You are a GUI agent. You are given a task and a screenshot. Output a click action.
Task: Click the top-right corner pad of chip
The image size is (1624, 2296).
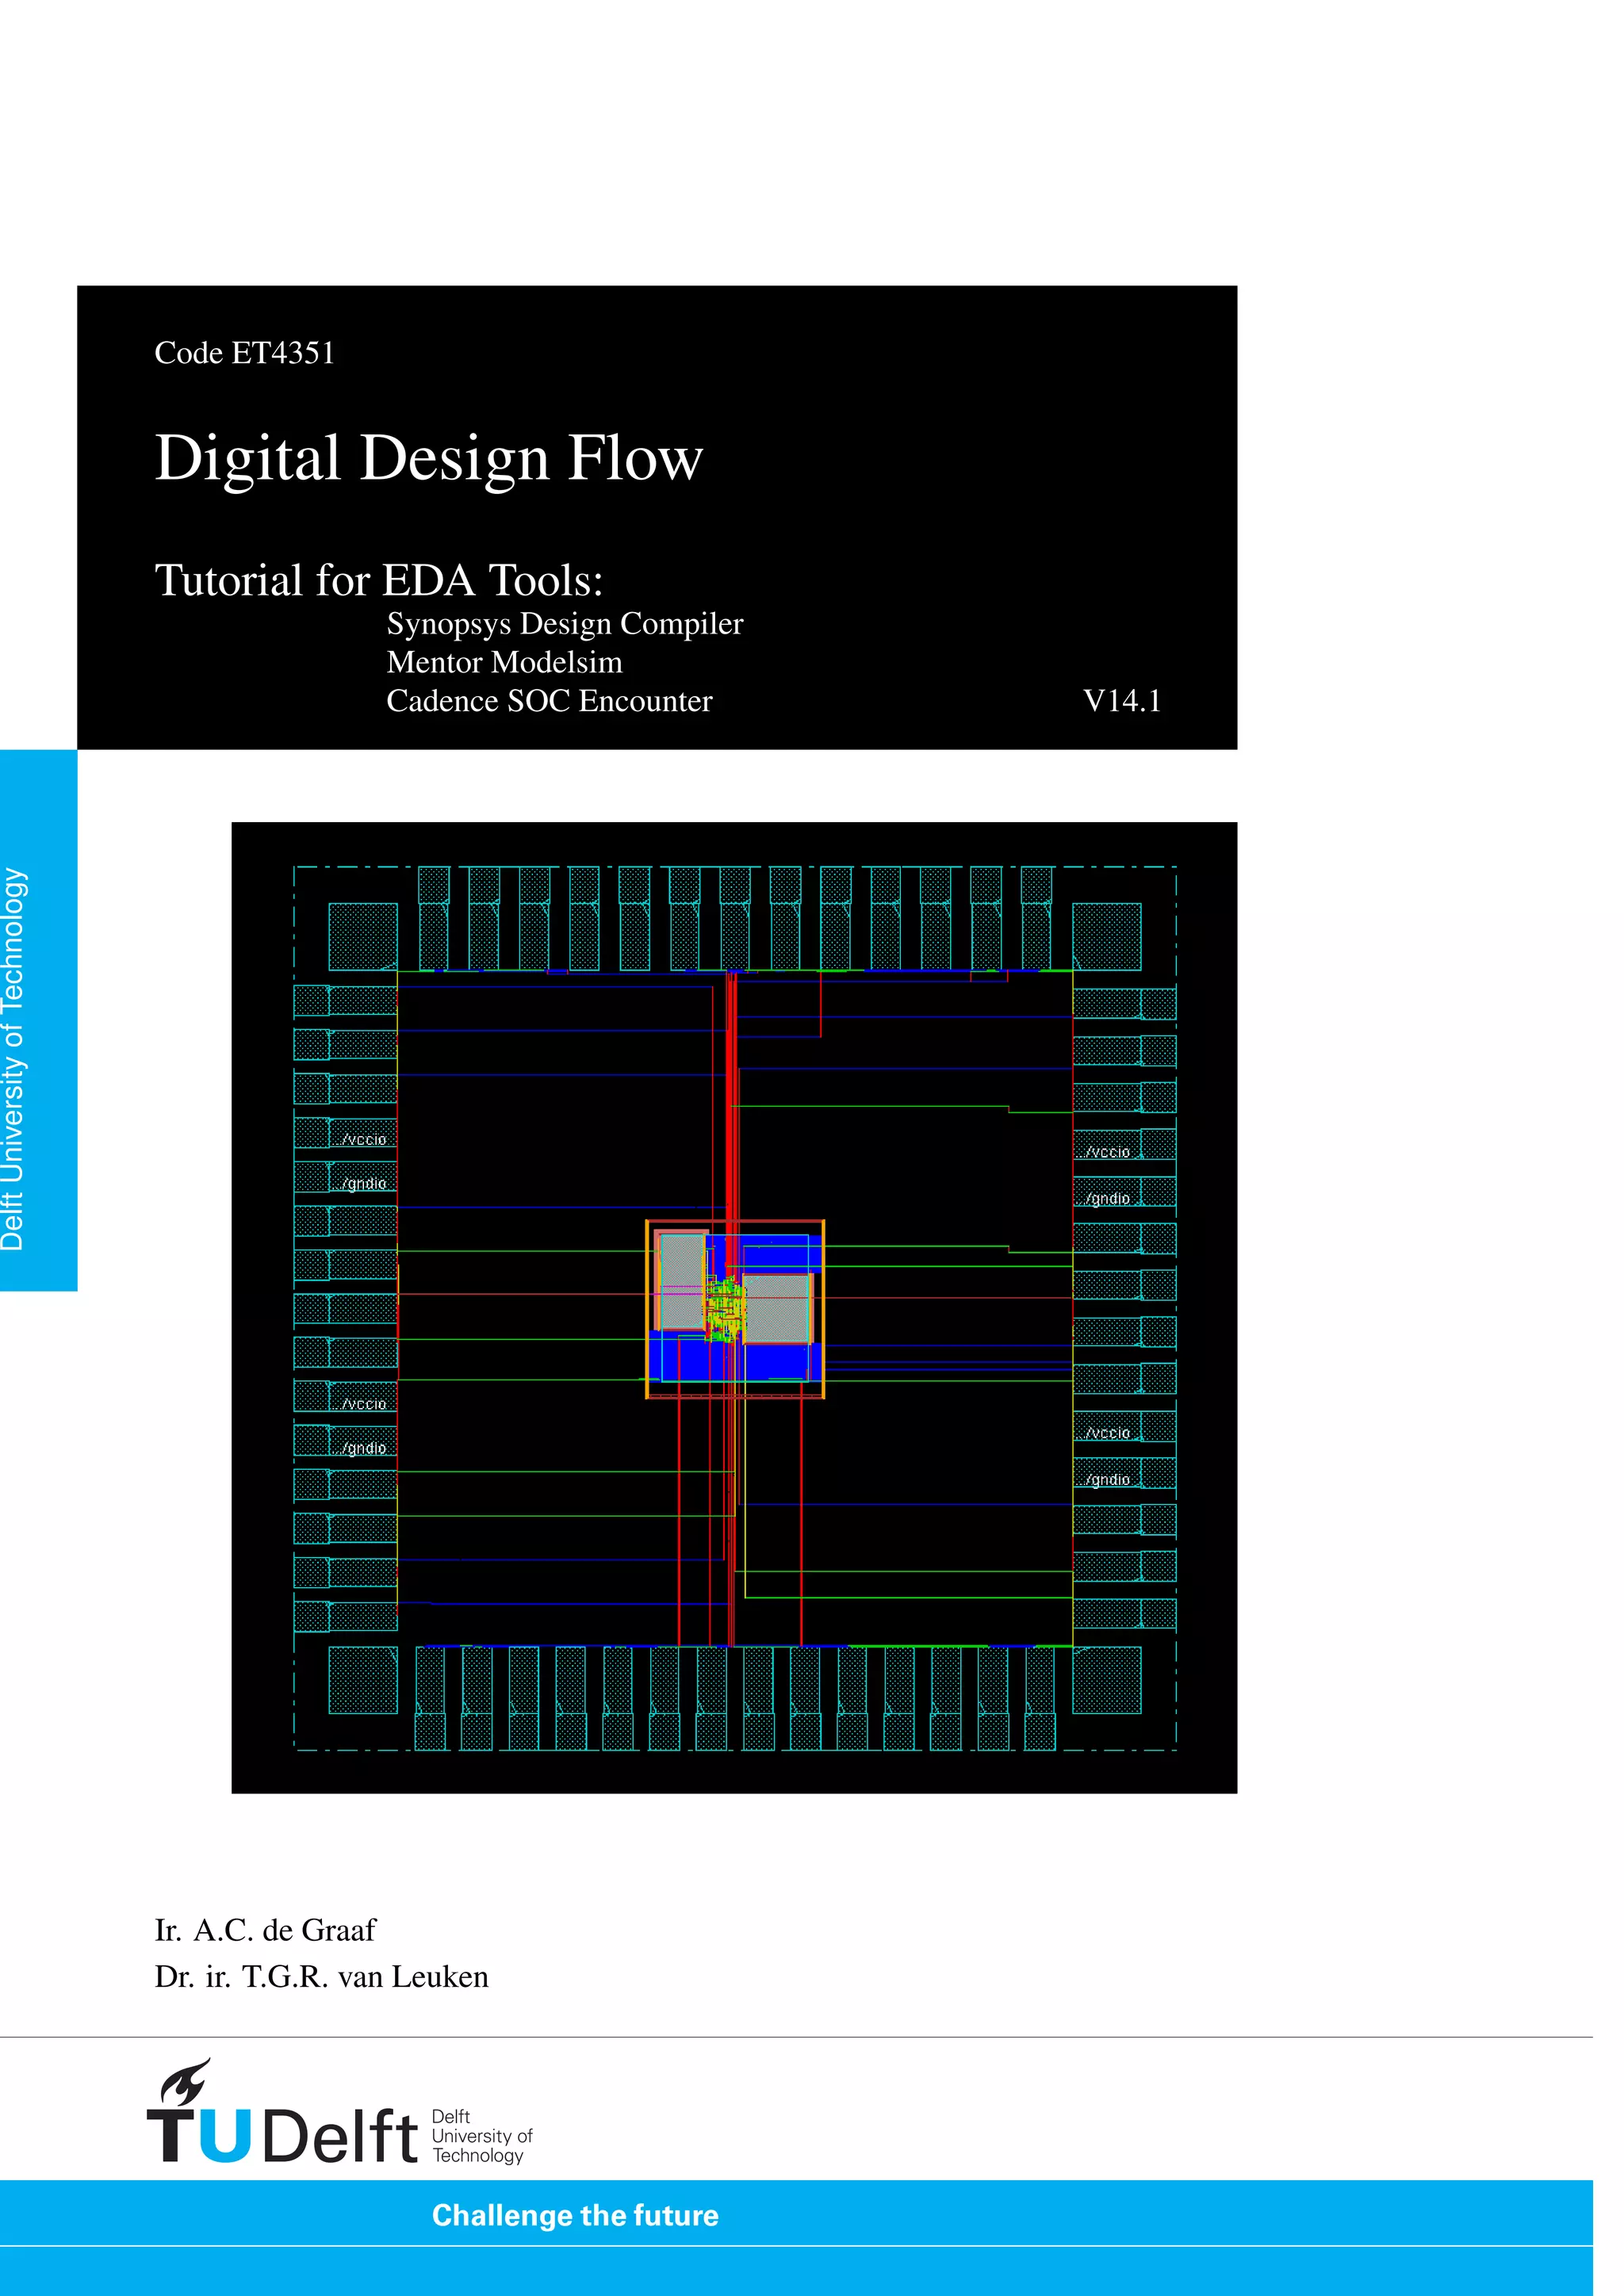point(1106,936)
